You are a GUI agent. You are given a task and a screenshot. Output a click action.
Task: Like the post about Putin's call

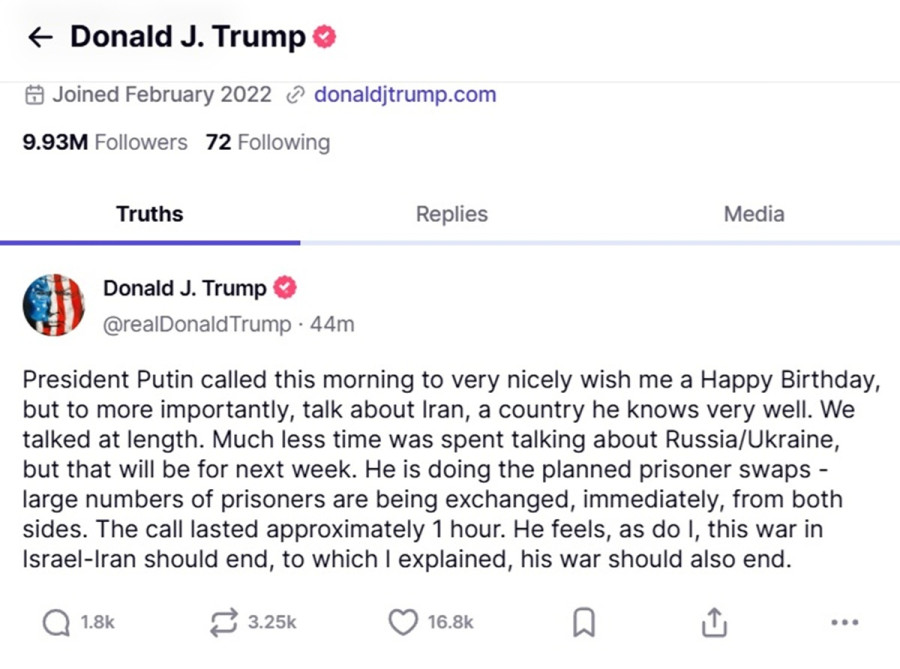[x=402, y=622]
